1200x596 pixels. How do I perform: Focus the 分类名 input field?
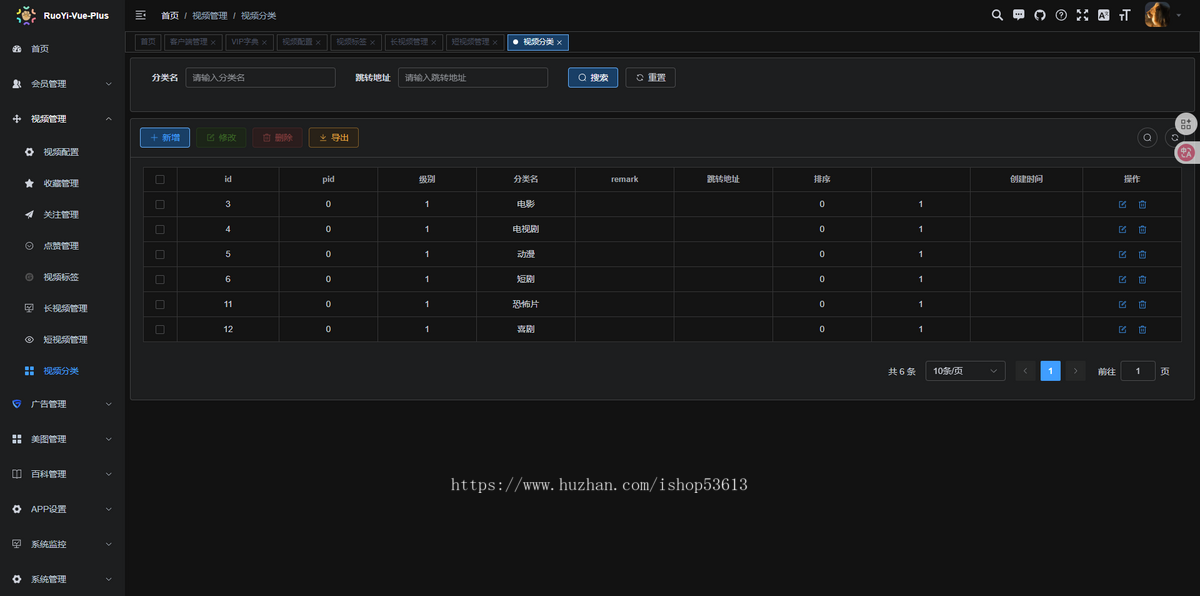pyautogui.click(x=260, y=77)
